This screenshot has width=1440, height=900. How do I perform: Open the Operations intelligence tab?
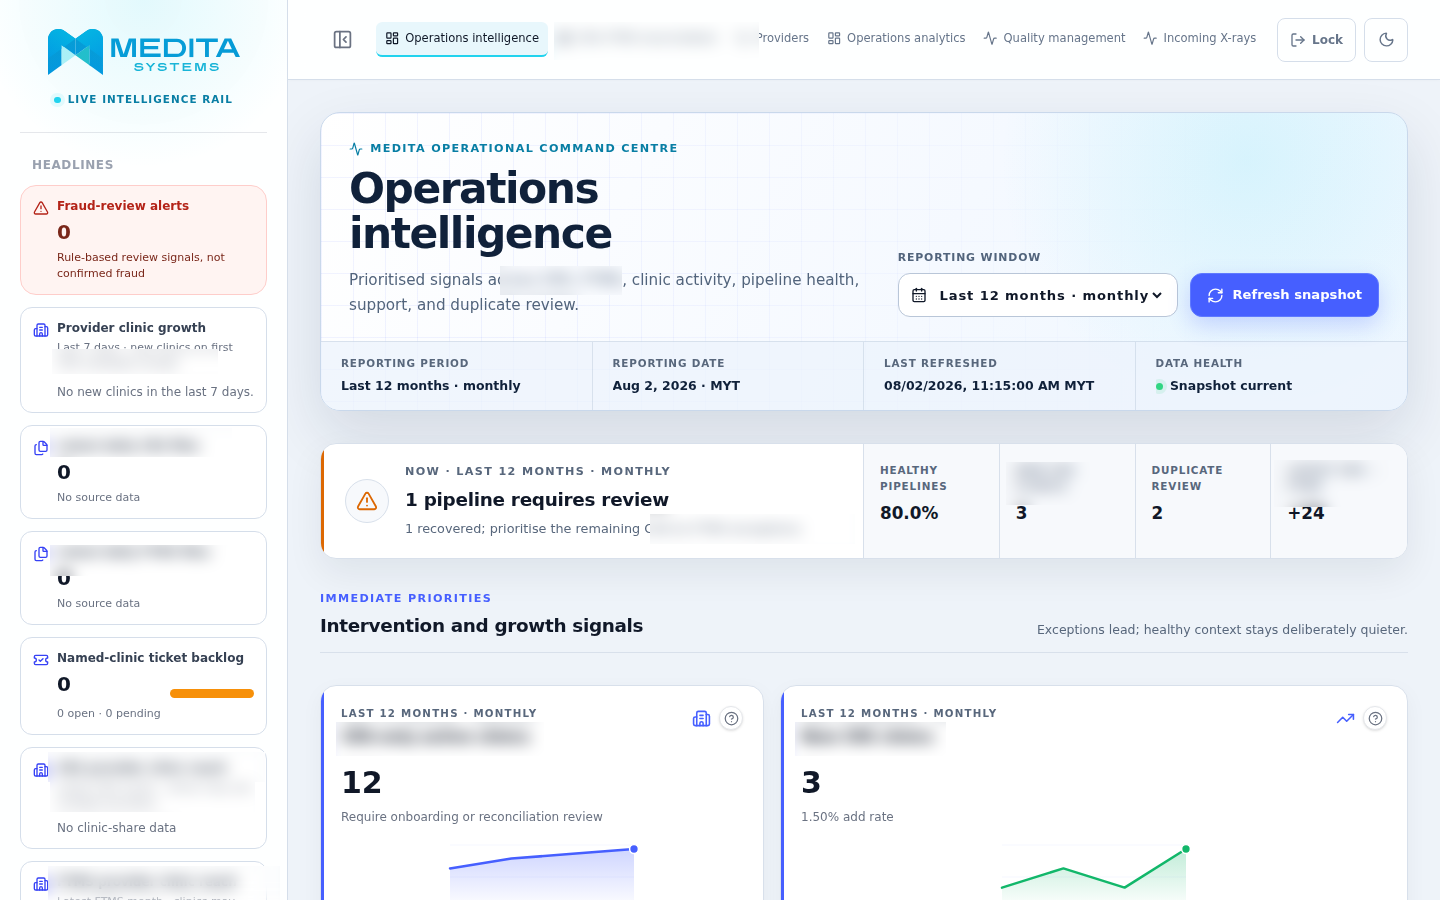[x=462, y=38]
